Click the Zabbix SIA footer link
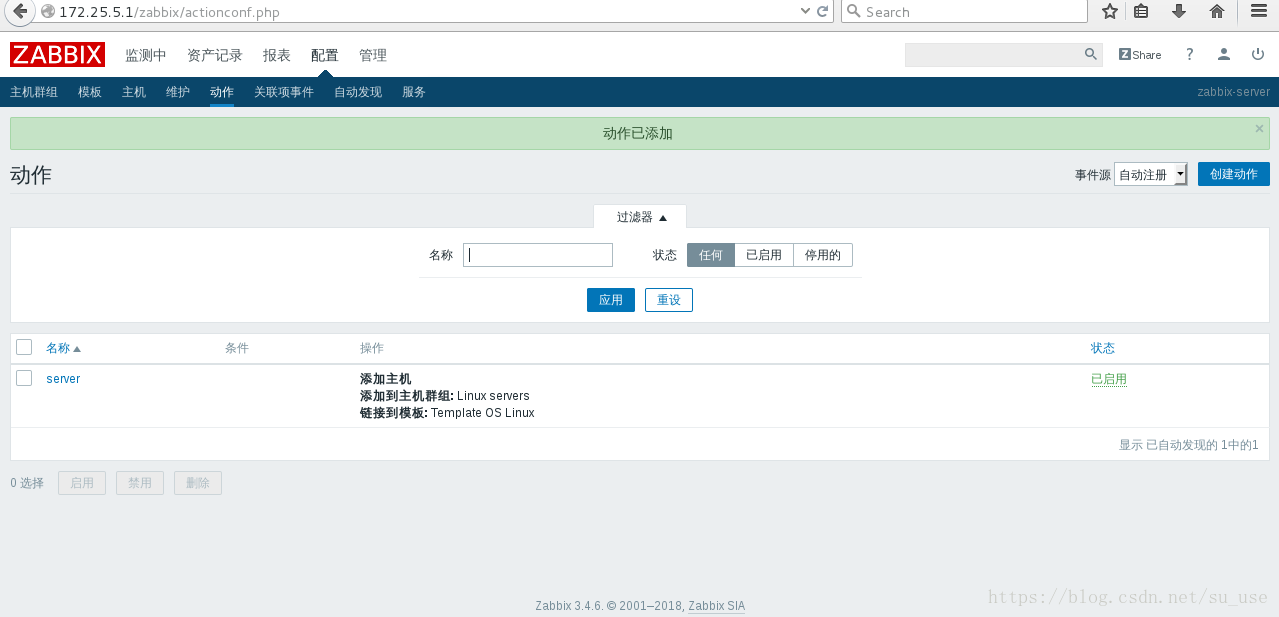The image size is (1279, 617). [x=716, y=606]
